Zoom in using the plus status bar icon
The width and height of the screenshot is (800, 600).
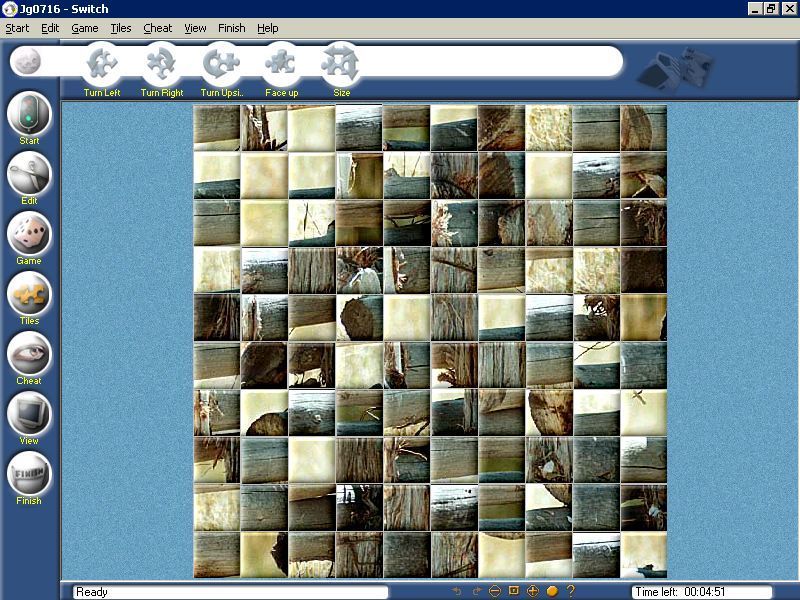[x=531, y=590]
